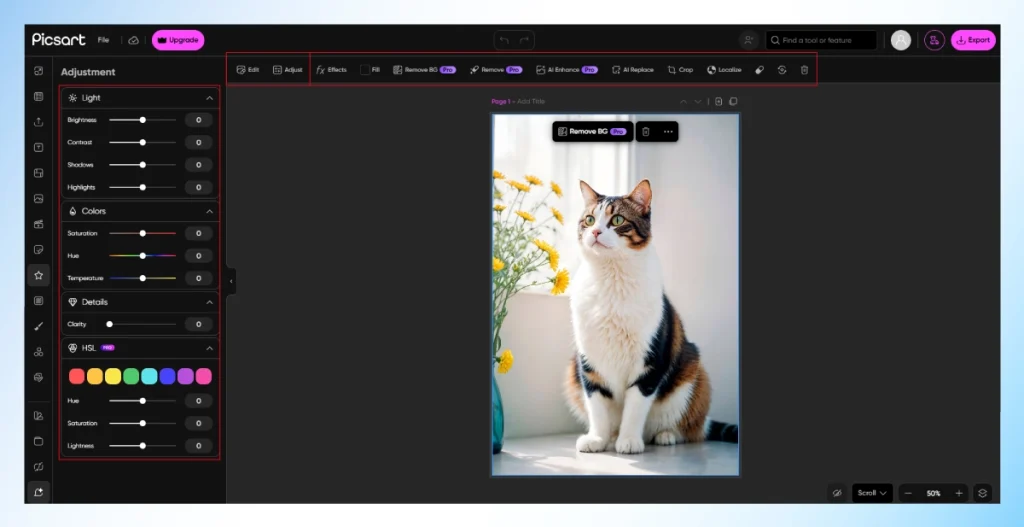Move page down with the chevron

[x=697, y=102]
